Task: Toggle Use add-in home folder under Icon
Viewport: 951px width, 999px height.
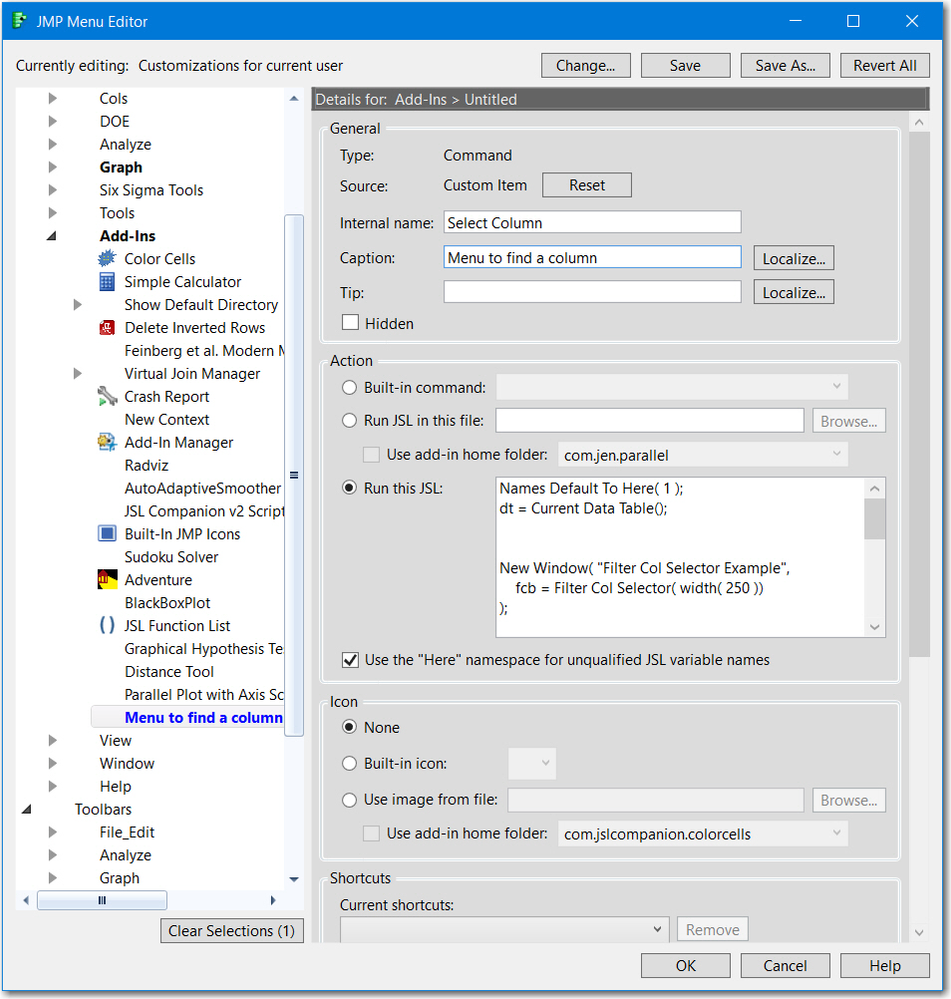Action: tap(371, 833)
